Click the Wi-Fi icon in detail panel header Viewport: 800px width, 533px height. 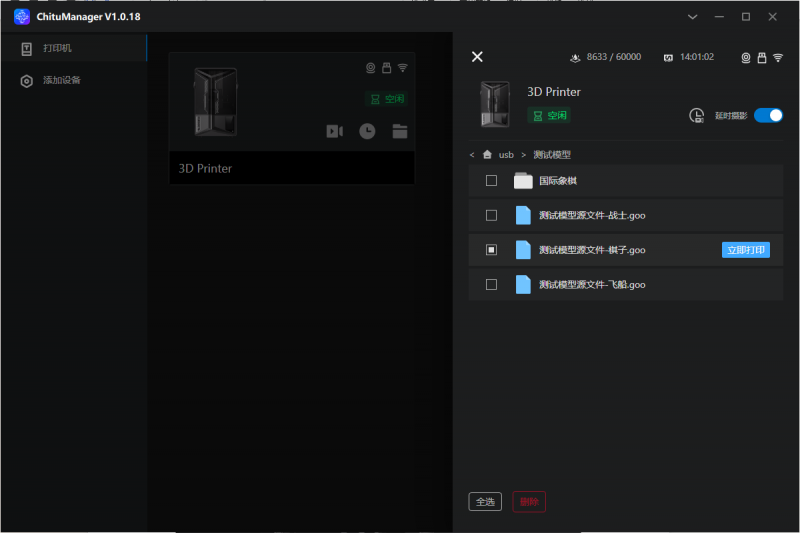click(778, 58)
